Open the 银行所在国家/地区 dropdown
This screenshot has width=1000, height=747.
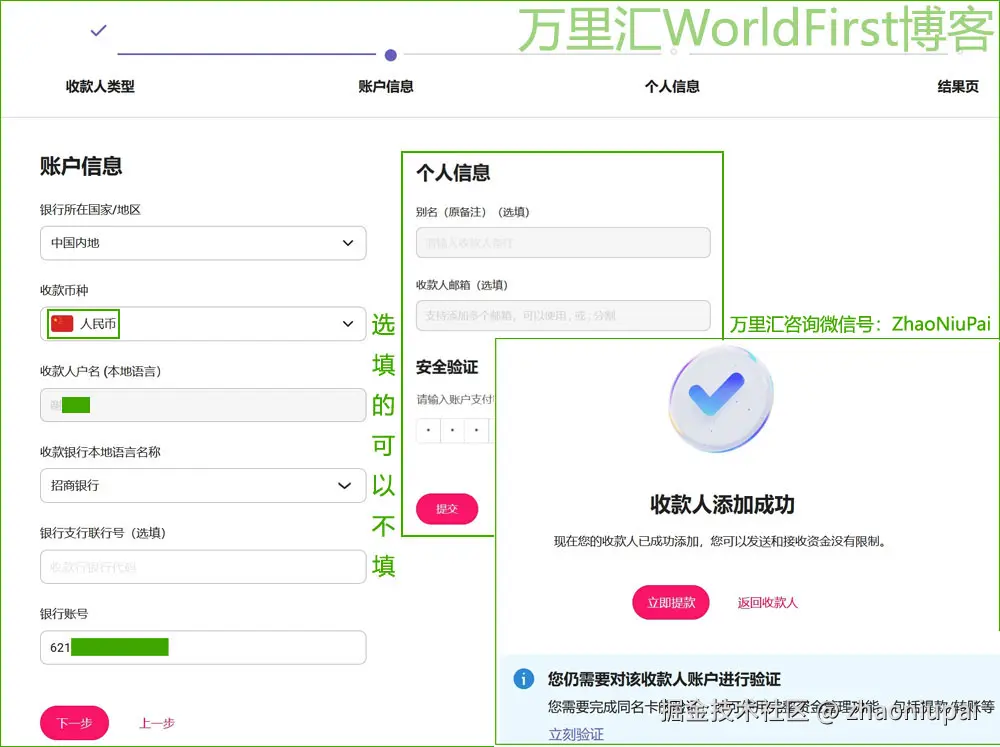[203, 243]
